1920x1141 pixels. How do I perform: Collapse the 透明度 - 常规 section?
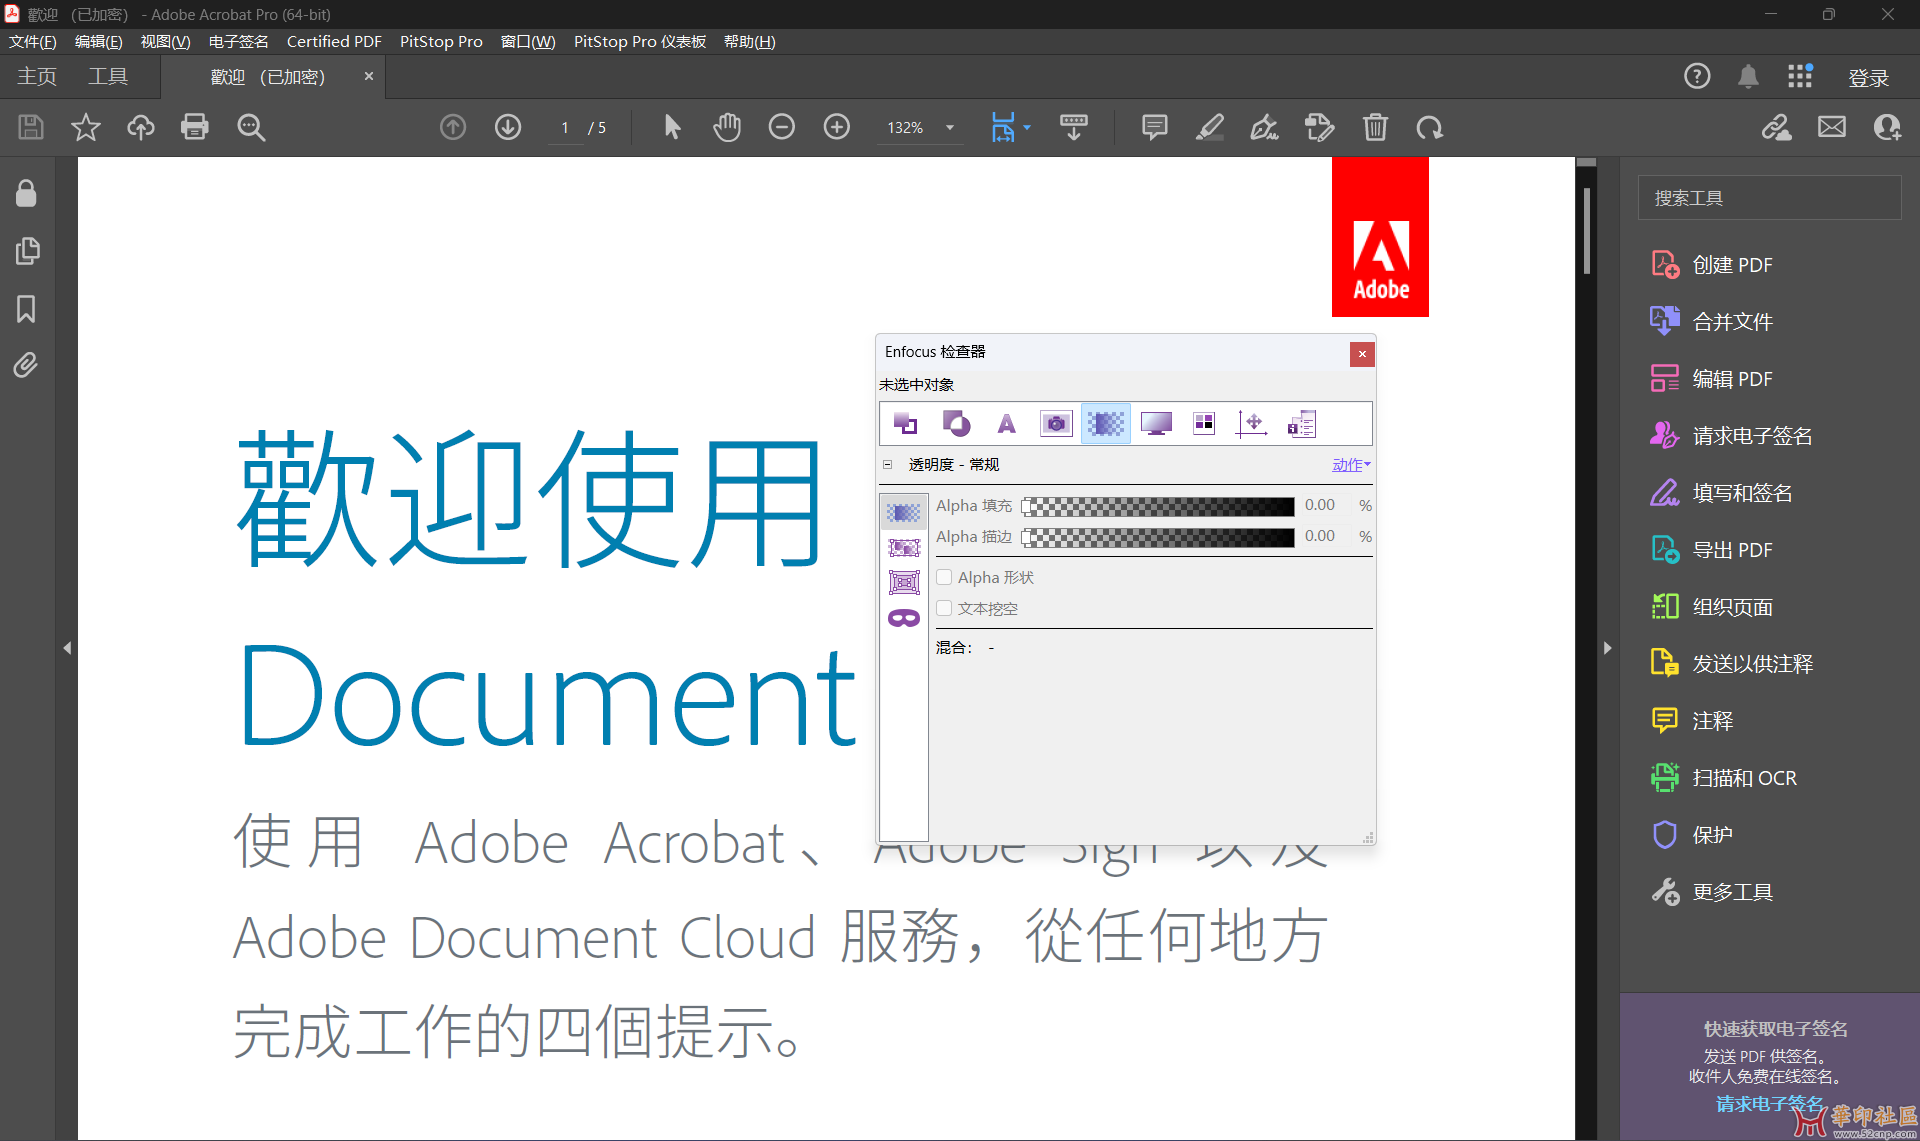pyautogui.click(x=887, y=464)
